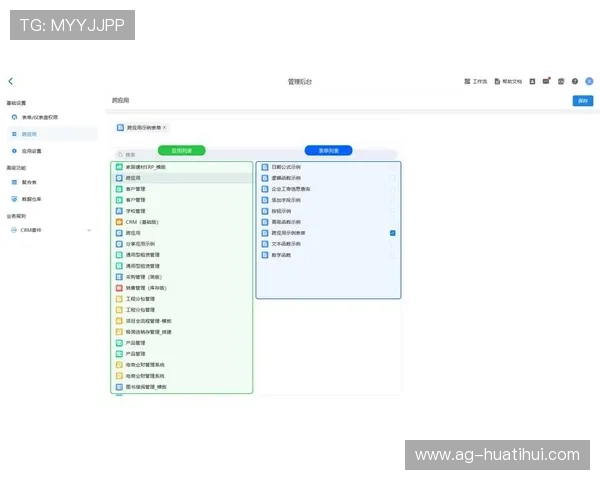600x480 pixels.
Task: Open 聚合表 in the sidebar
Action: click(x=52, y=182)
